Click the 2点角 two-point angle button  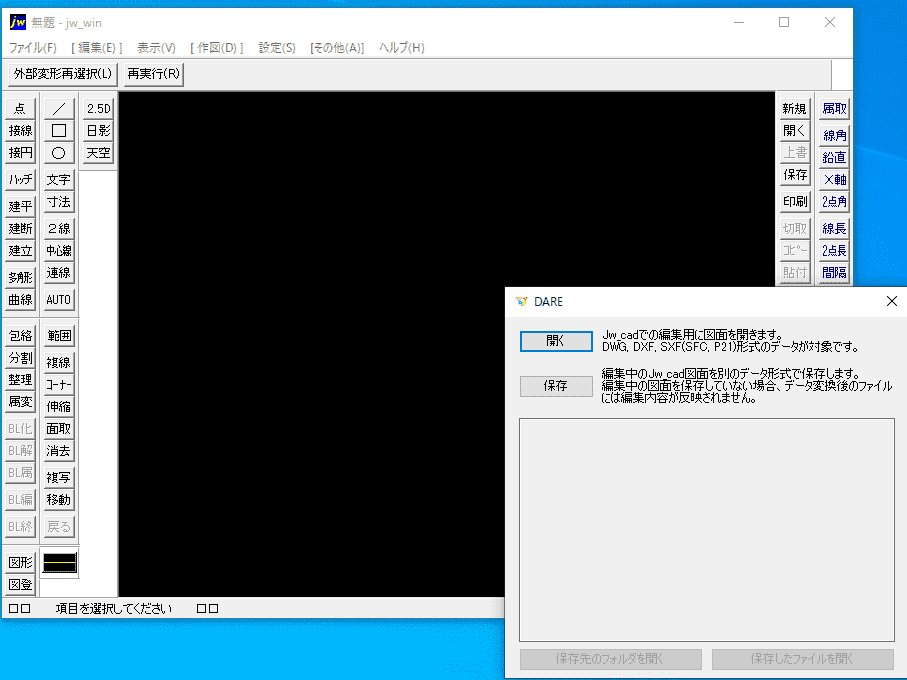(834, 202)
